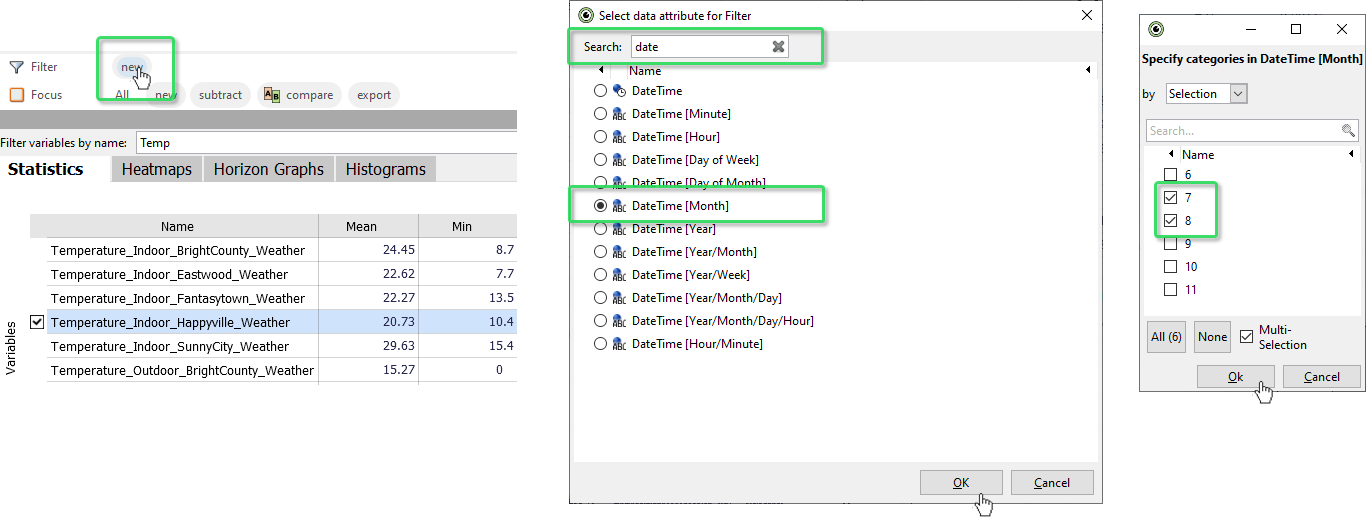This screenshot has height=520, width=1366.
Task: Click the magnifier icon in category search
Action: (1348, 131)
